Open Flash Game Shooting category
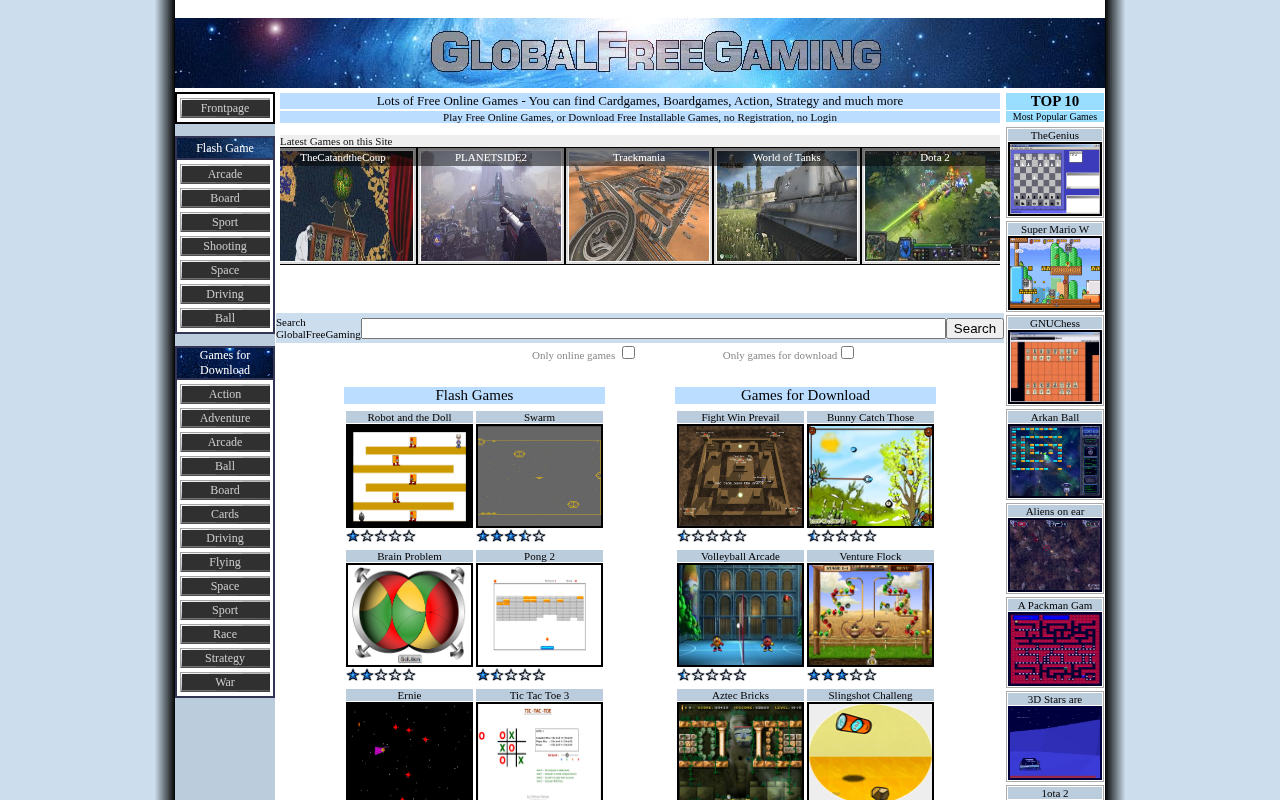This screenshot has width=1280, height=800. point(225,246)
